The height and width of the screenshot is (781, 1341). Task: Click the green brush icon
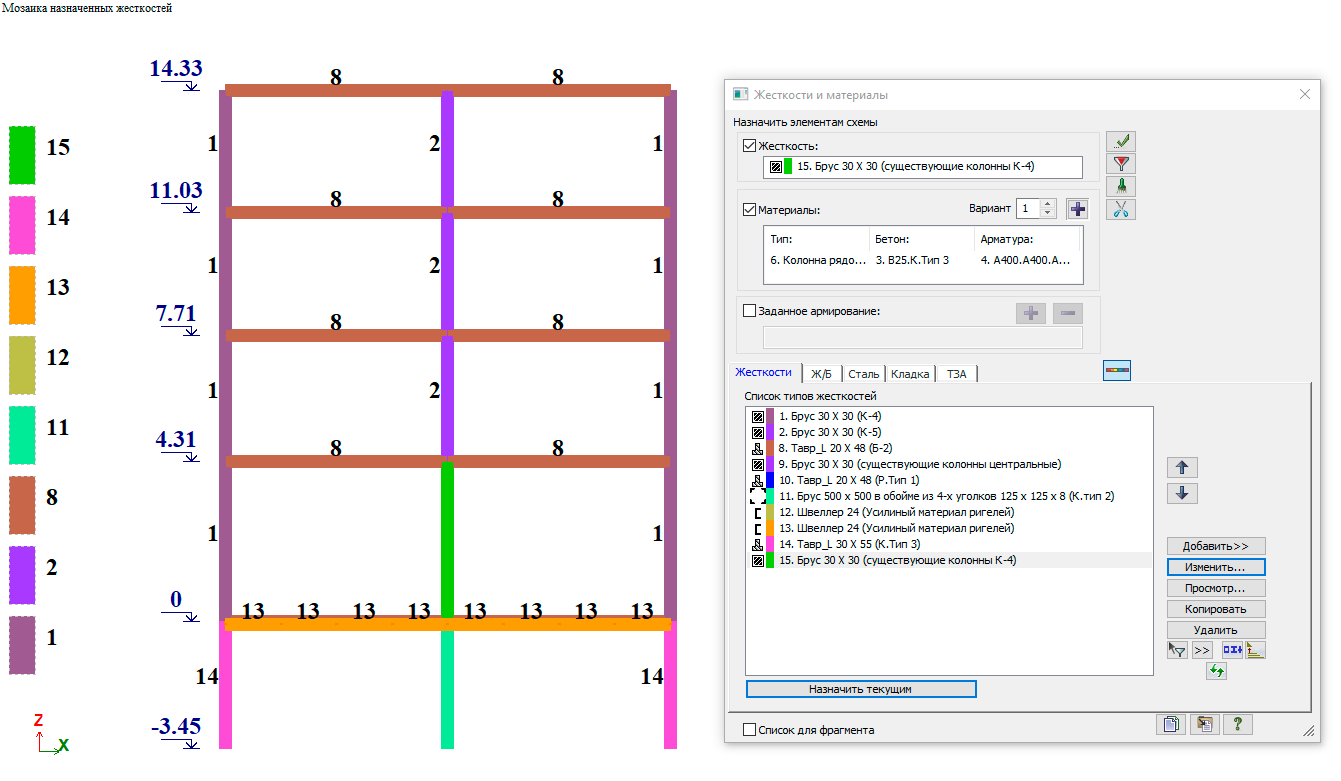click(x=1122, y=187)
